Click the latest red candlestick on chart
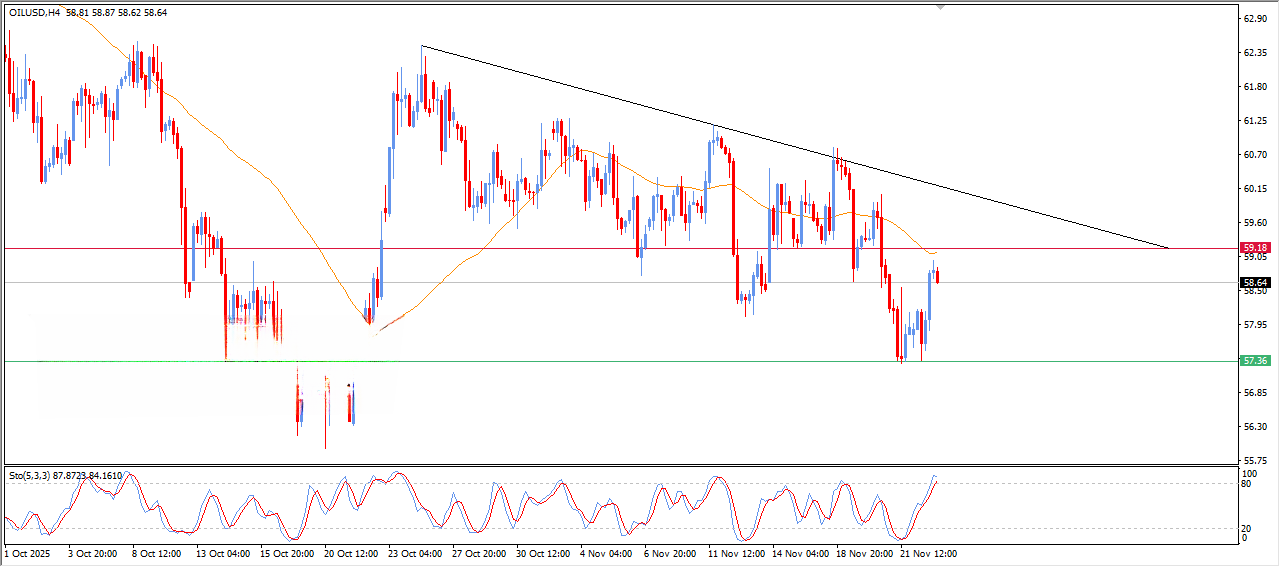Viewport: 1280px width, 567px height. pos(937,276)
